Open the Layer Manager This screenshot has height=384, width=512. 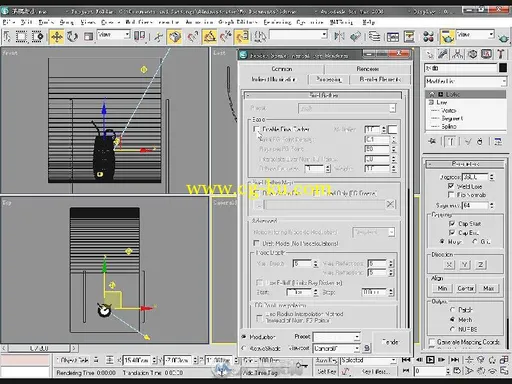[374, 36]
